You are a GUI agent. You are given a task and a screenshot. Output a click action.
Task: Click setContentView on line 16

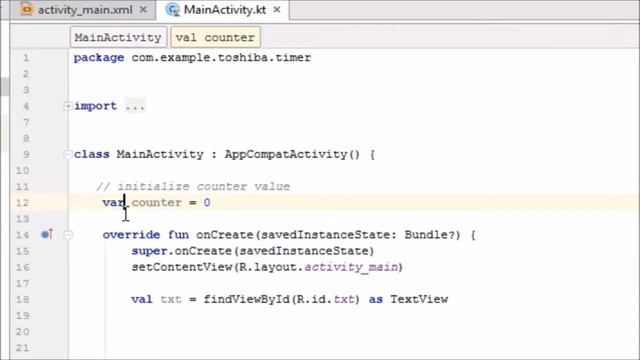(182, 267)
